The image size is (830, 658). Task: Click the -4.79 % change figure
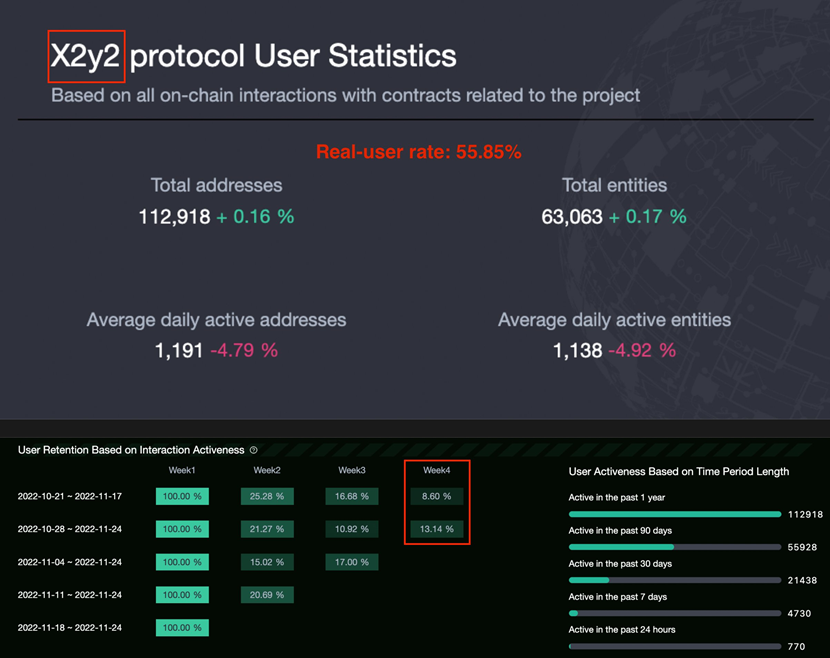click(244, 350)
